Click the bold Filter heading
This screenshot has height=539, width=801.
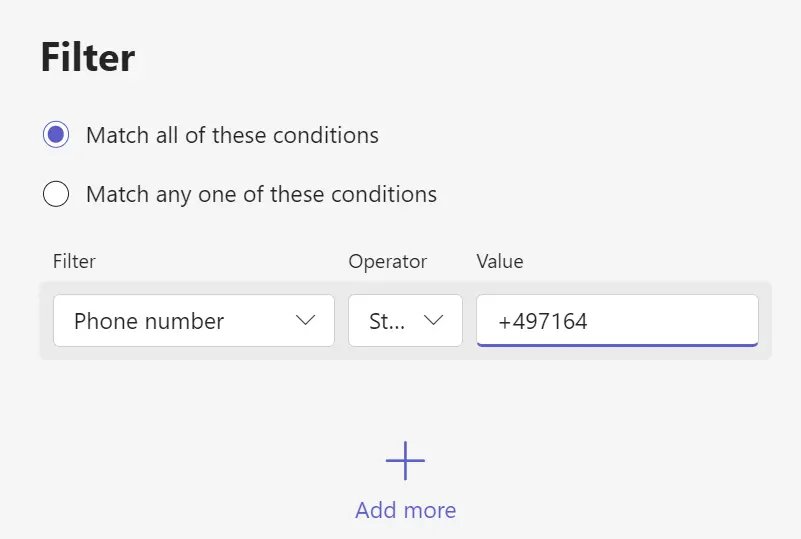click(88, 57)
